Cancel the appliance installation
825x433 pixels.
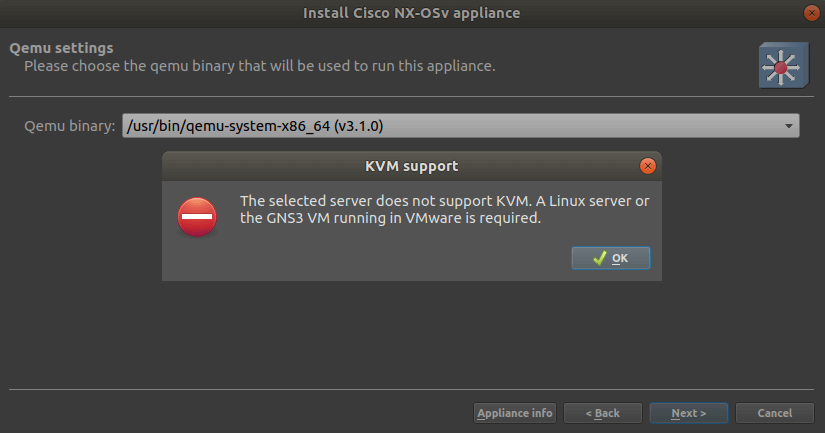point(774,413)
